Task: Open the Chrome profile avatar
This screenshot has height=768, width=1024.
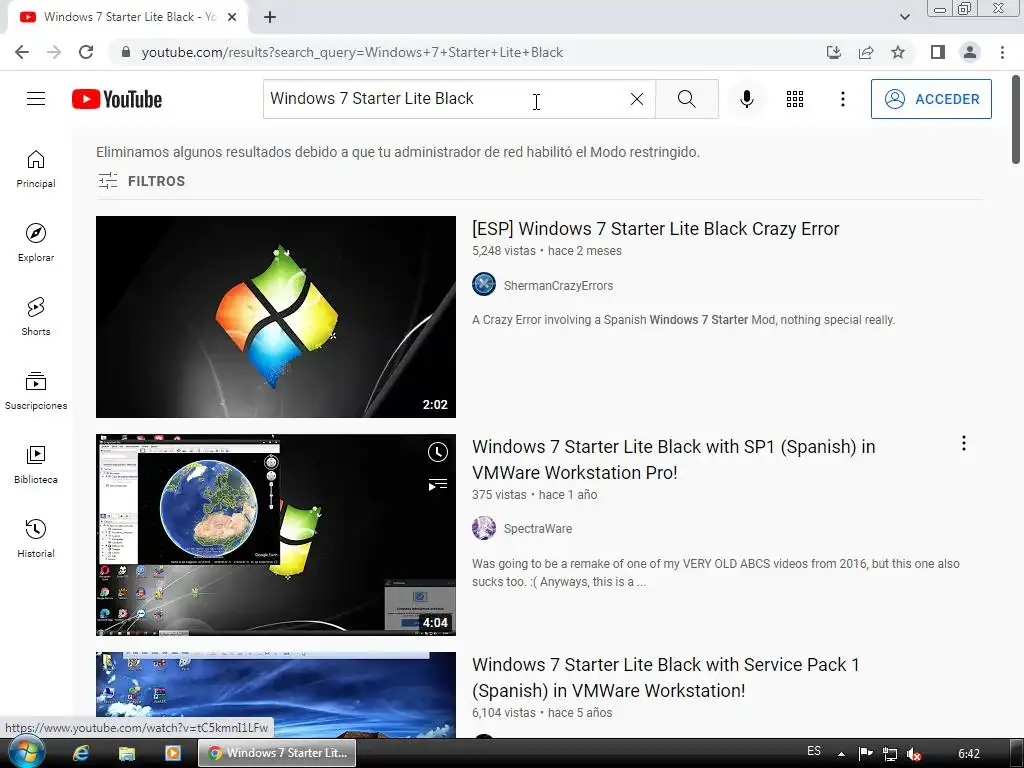Action: (x=970, y=52)
